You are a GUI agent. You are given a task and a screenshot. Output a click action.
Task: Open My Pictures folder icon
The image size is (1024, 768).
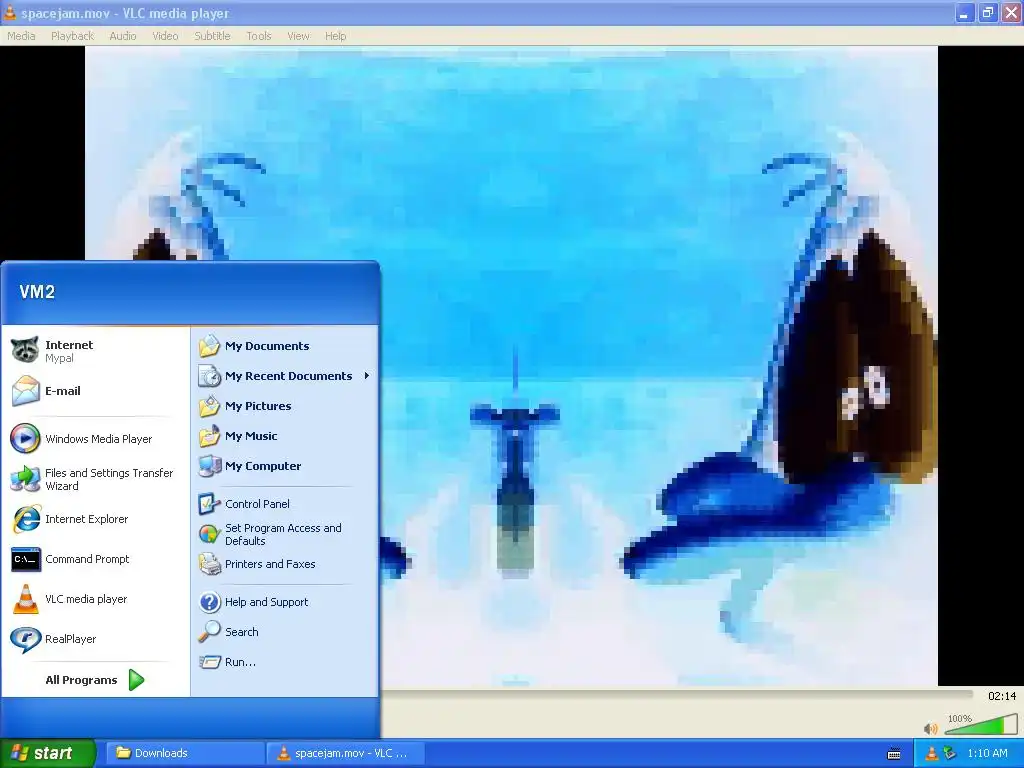(210, 406)
